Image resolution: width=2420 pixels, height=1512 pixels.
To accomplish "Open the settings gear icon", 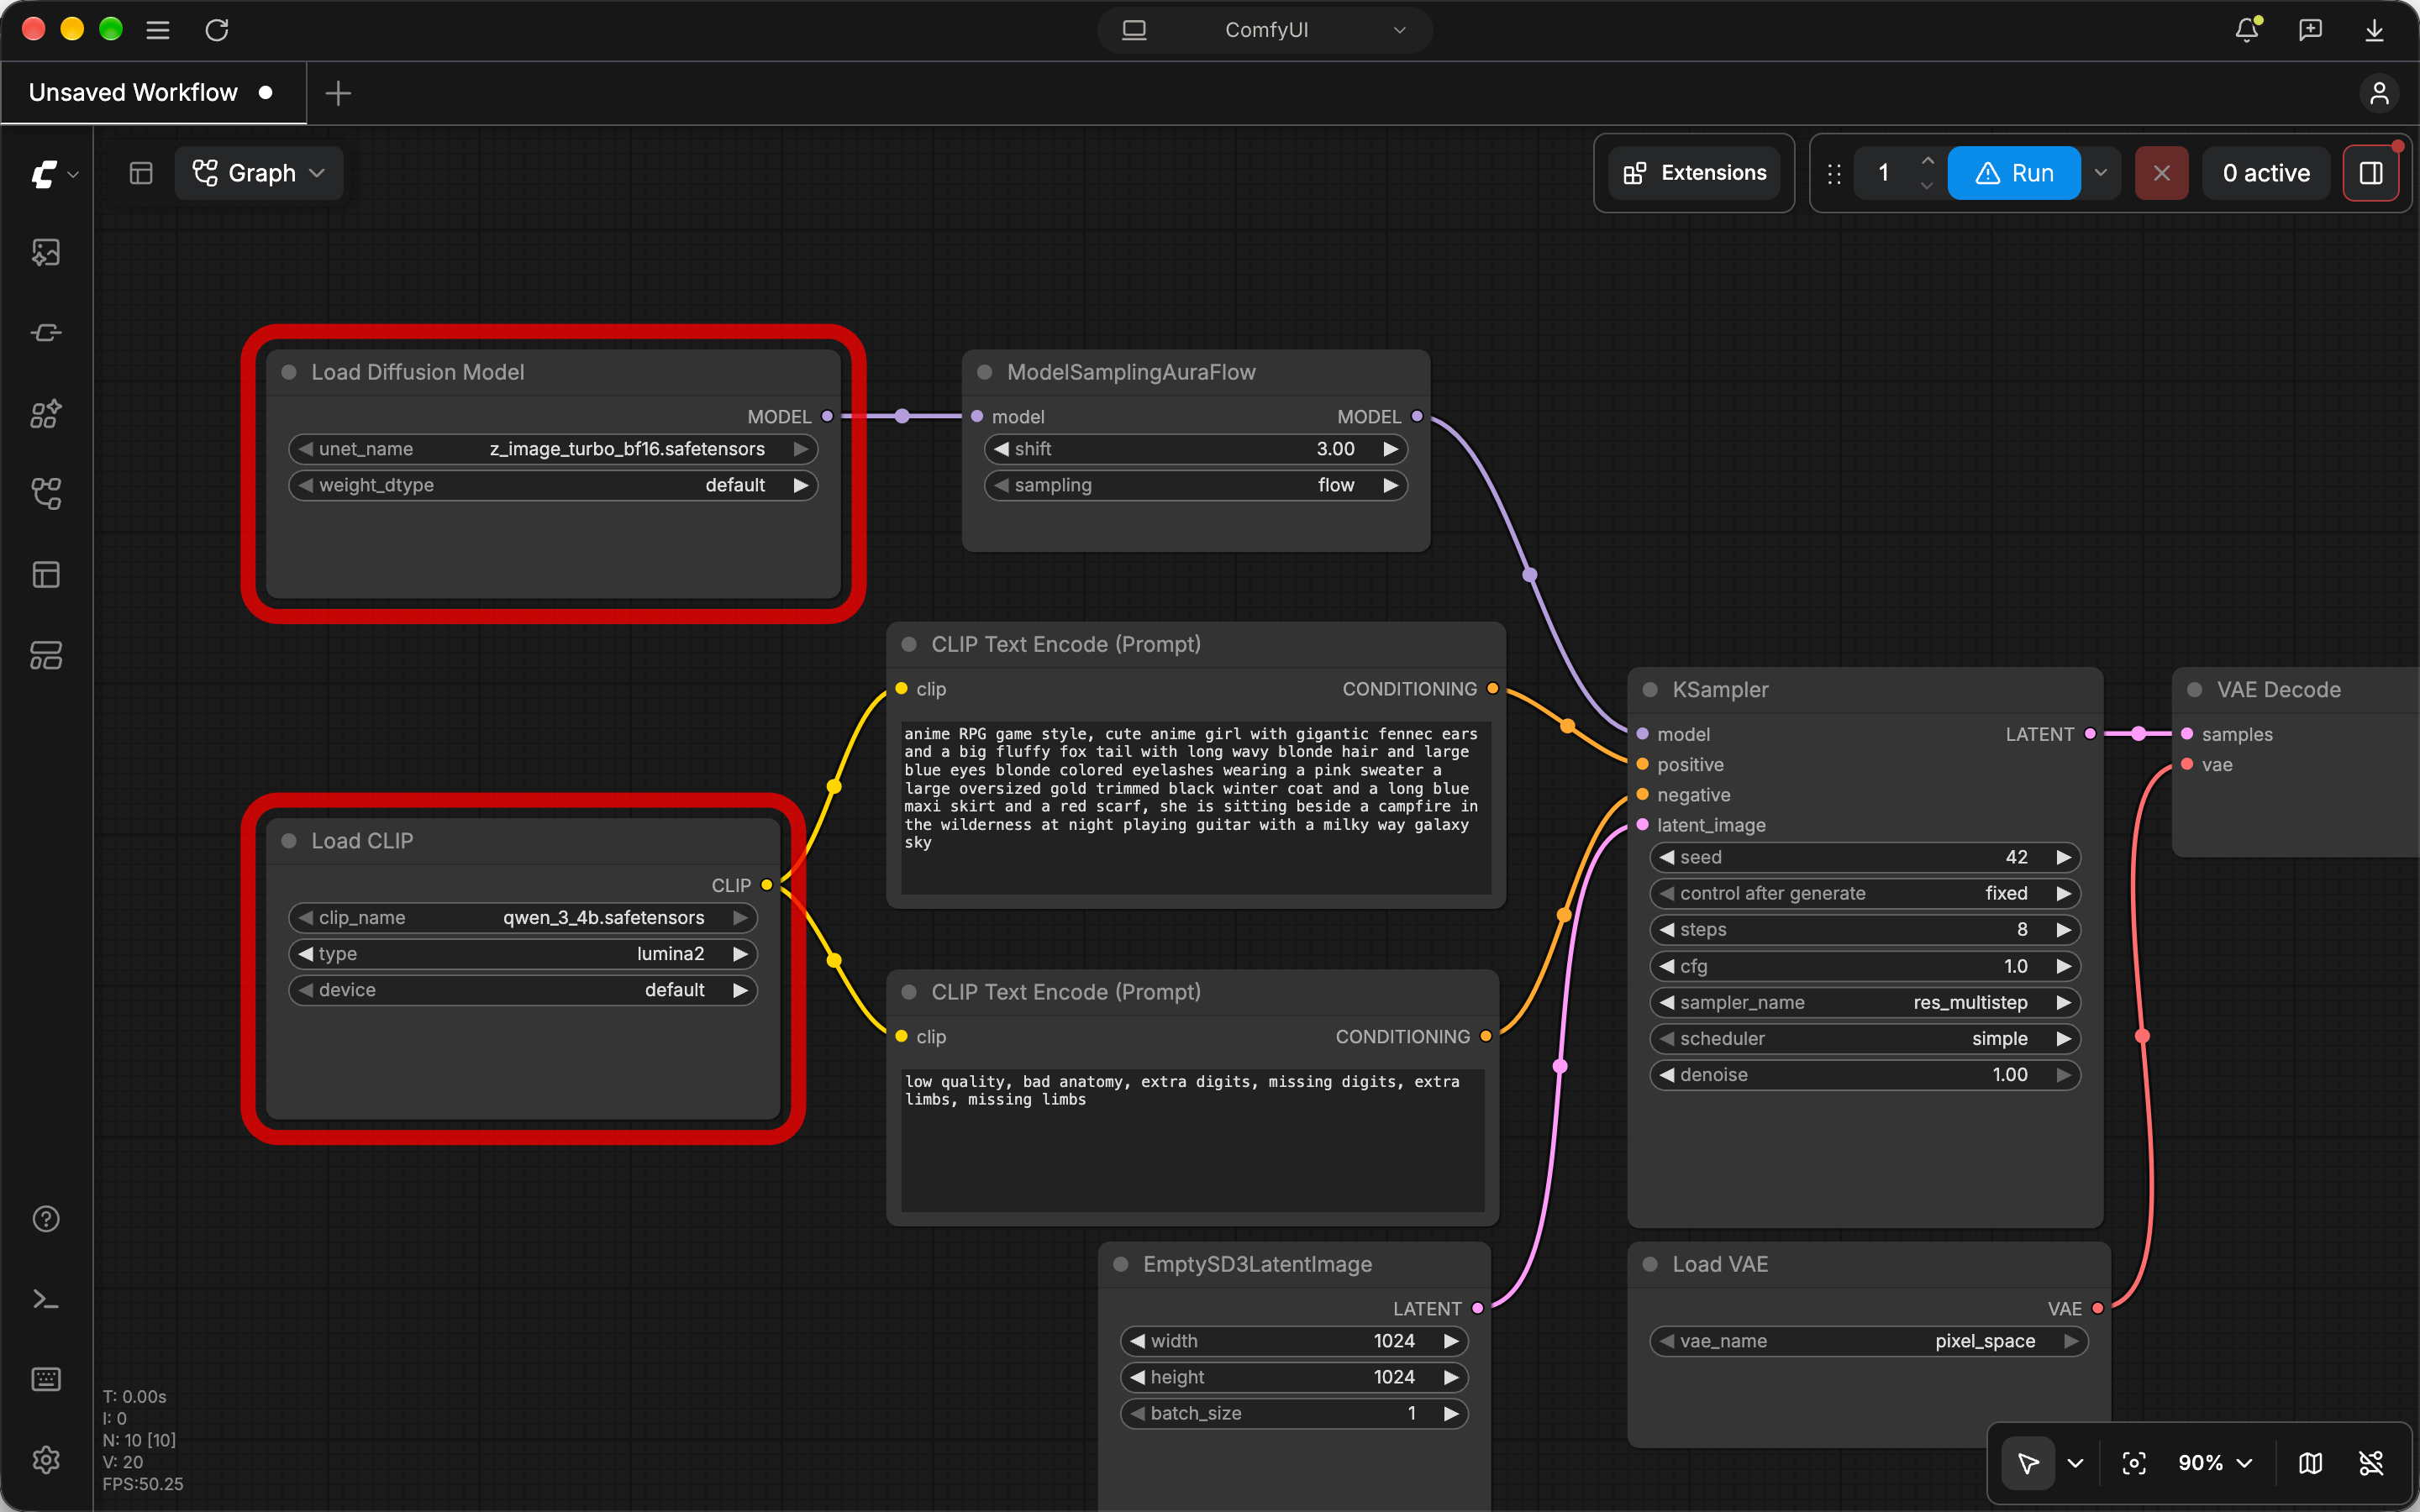I will point(46,1460).
